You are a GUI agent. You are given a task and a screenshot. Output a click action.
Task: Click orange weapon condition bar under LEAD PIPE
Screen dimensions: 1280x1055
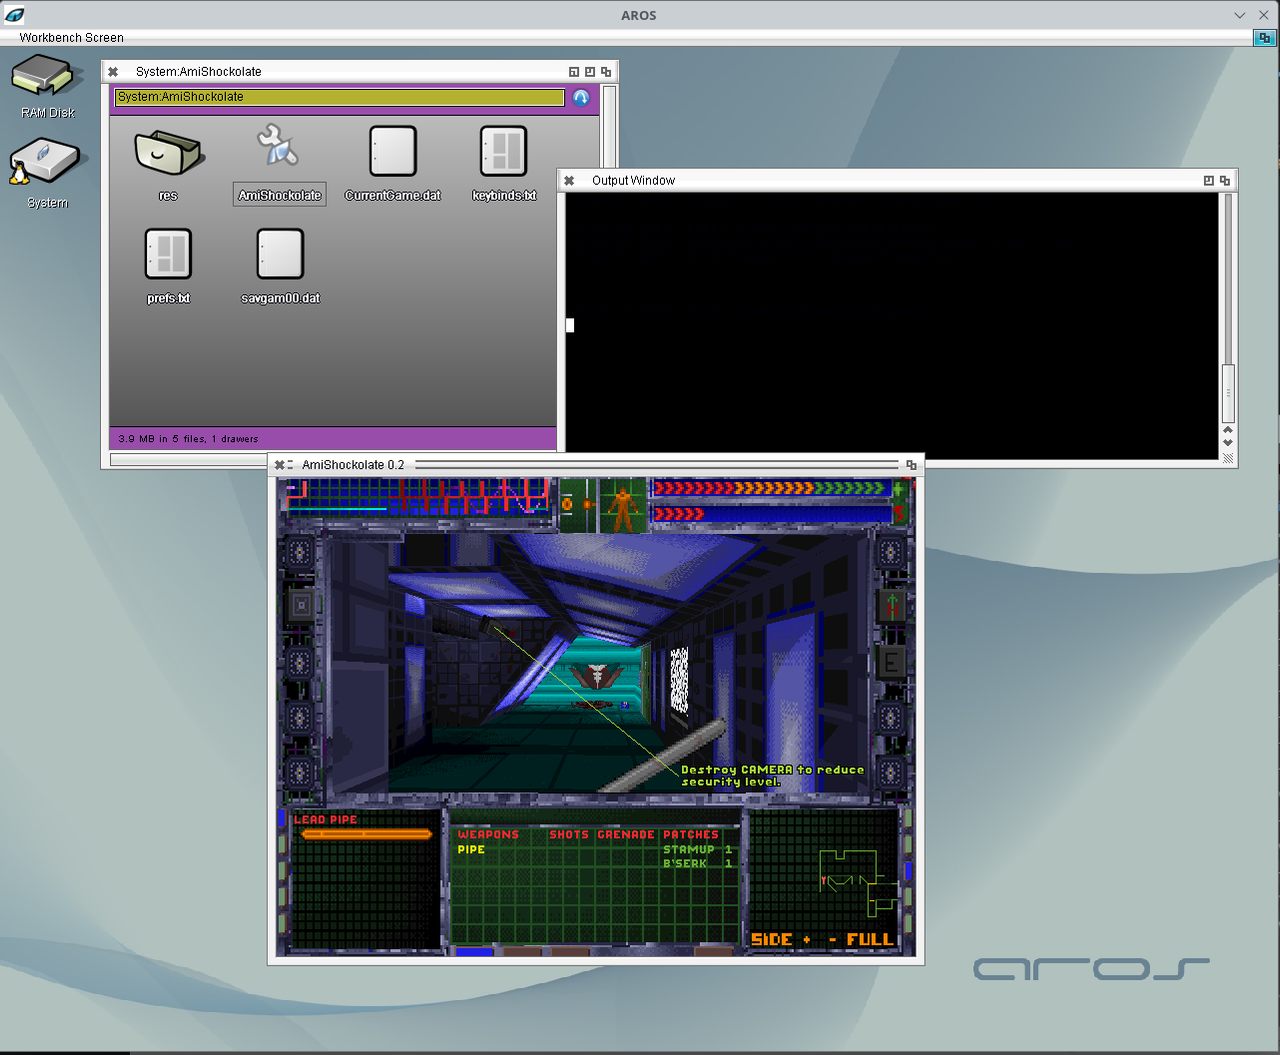pos(366,834)
